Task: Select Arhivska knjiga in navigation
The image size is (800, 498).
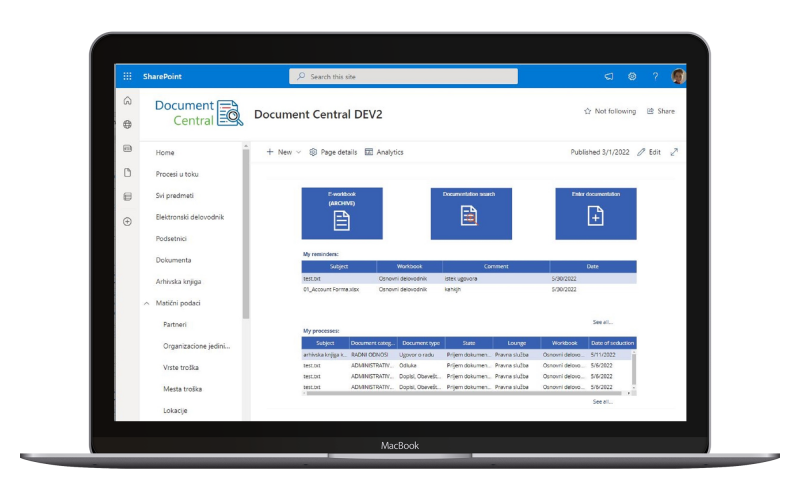Action: (178, 281)
